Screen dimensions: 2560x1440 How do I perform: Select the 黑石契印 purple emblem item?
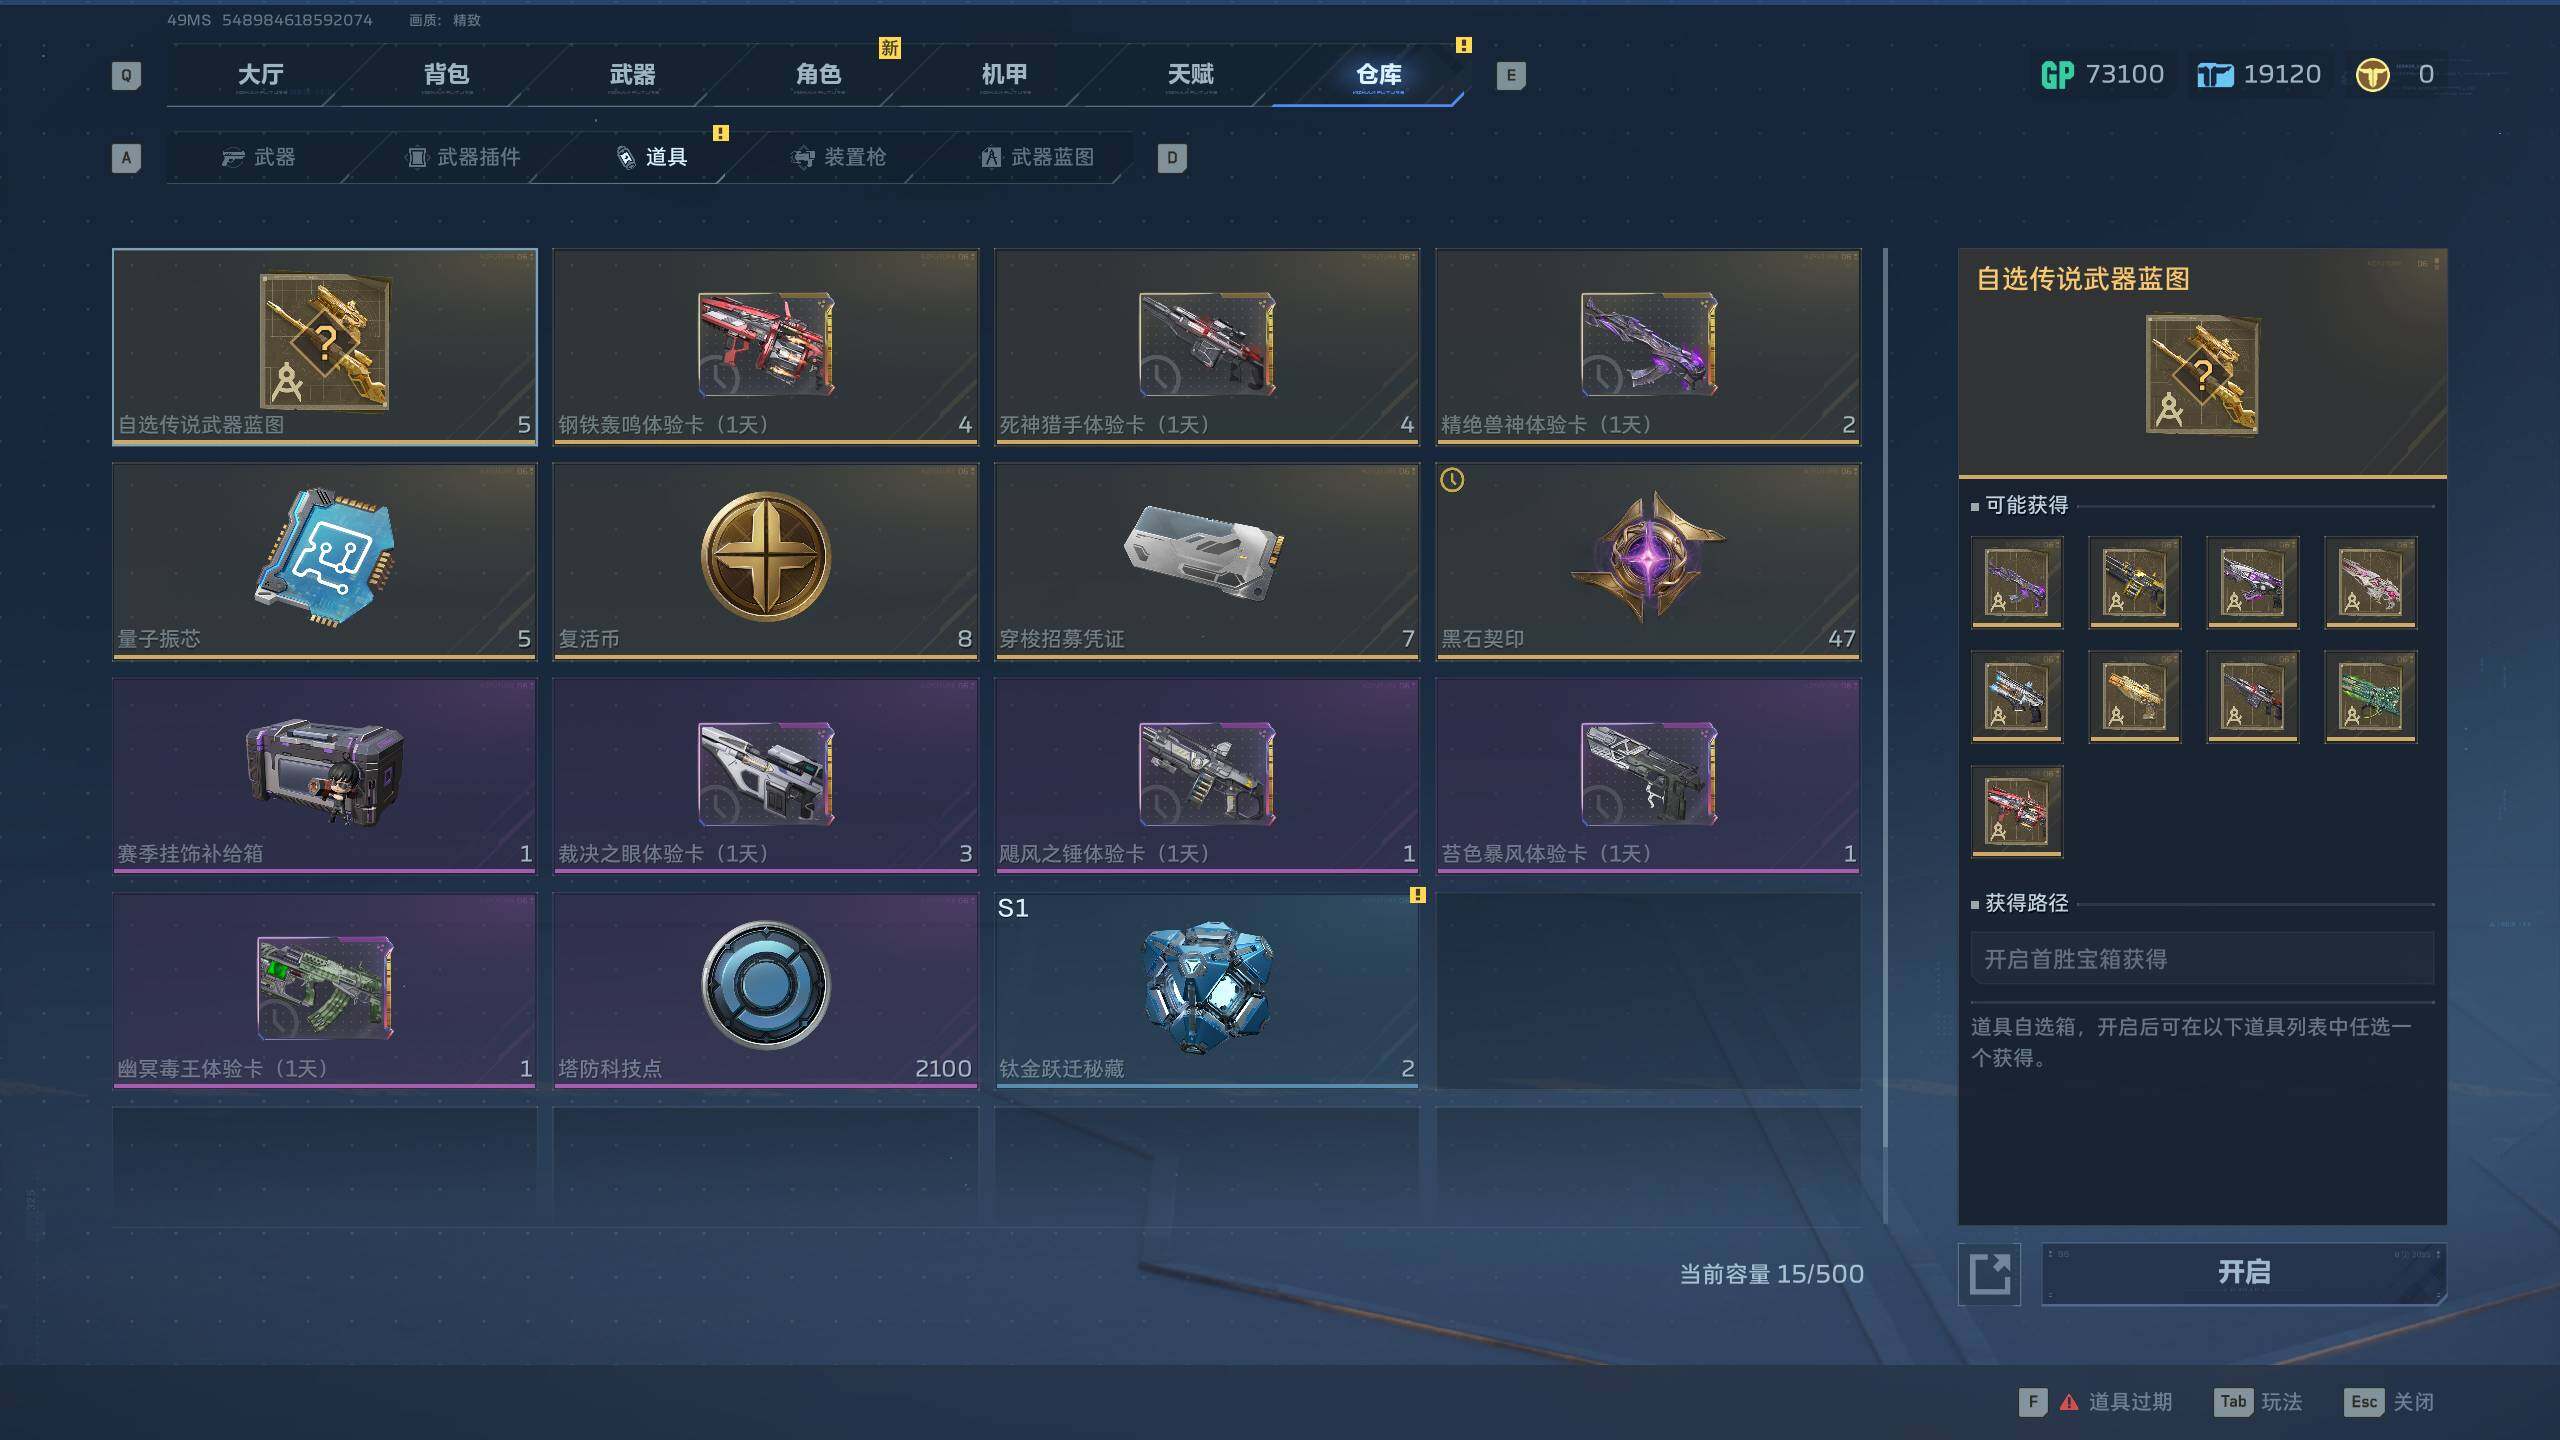(x=1648, y=561)
